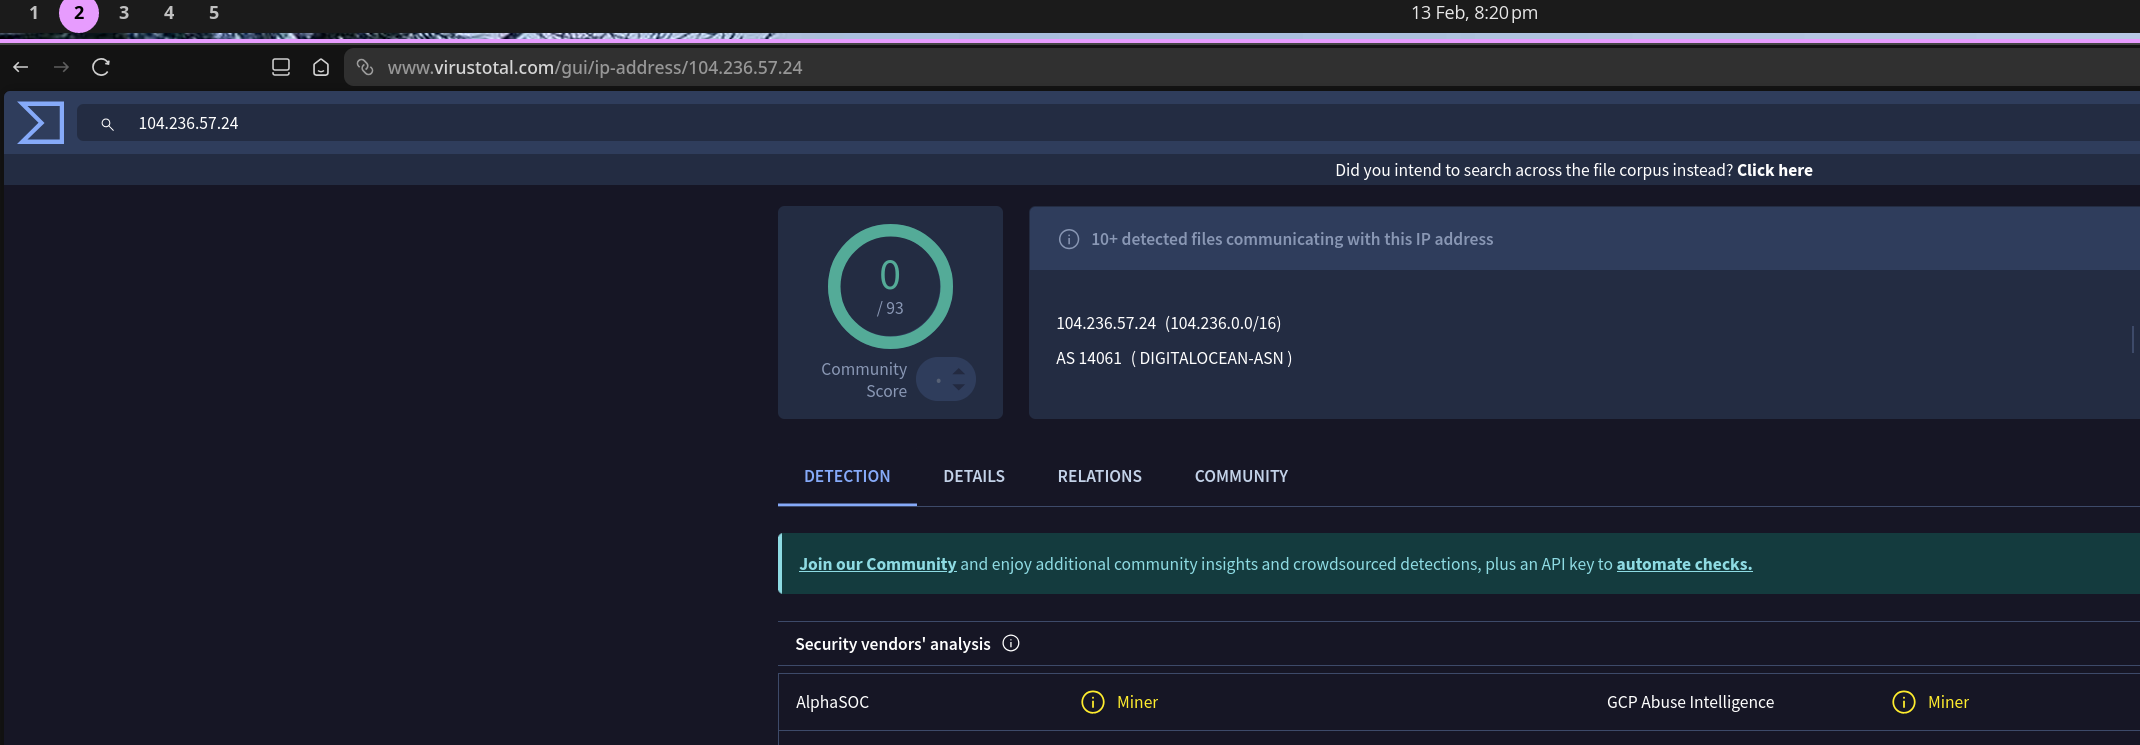The height and width of the screenshot is (745, 2140).
Task: Switch to workspace 1
Action: [34, 13]
